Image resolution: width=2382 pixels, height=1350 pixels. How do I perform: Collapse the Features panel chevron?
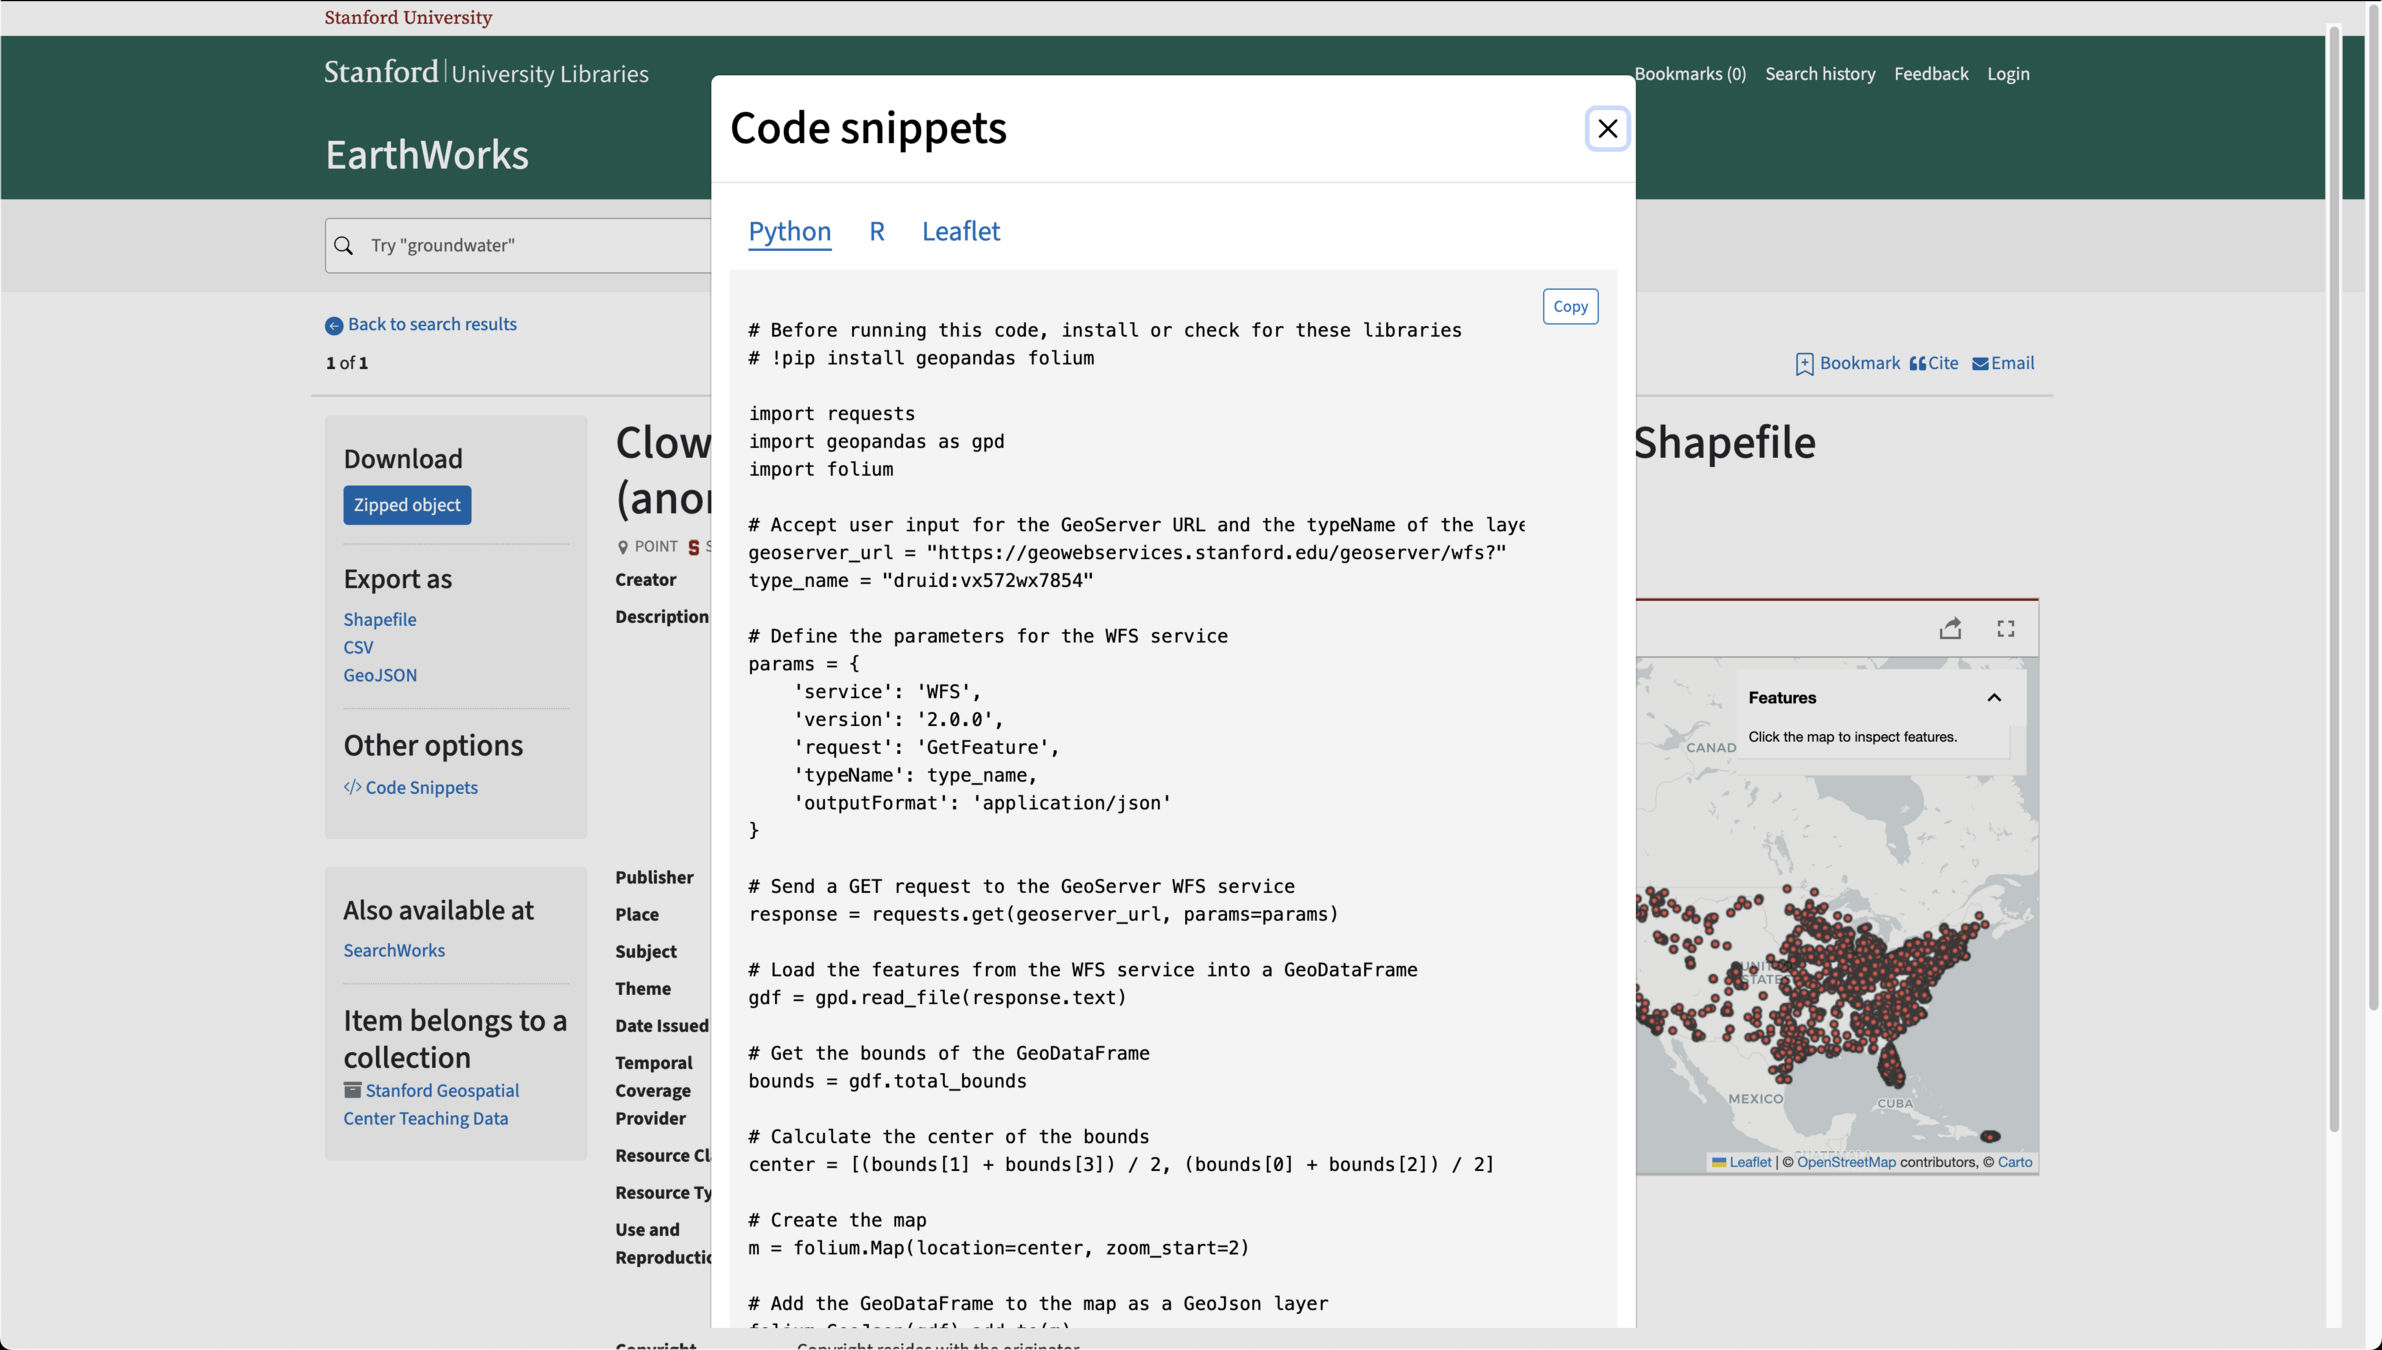click(1993, 698)
